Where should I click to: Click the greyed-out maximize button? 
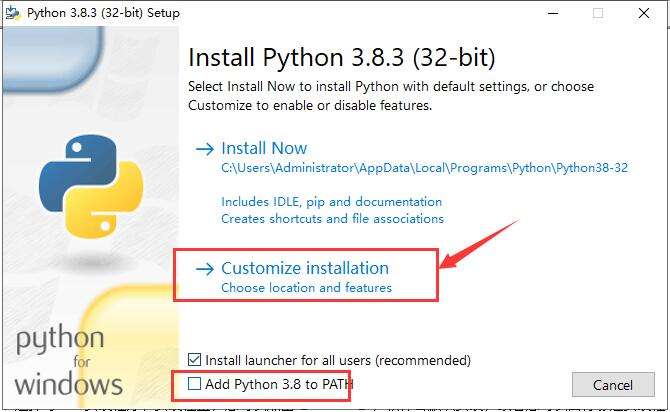598,14
